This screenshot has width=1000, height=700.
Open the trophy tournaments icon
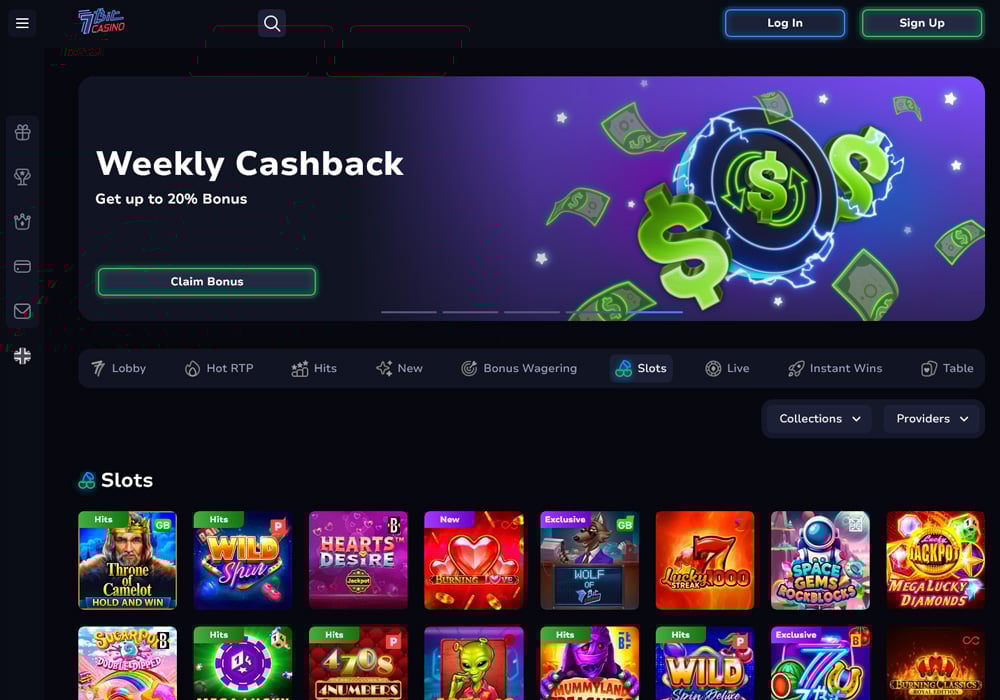pyautogui.click(x=22, y=177)
